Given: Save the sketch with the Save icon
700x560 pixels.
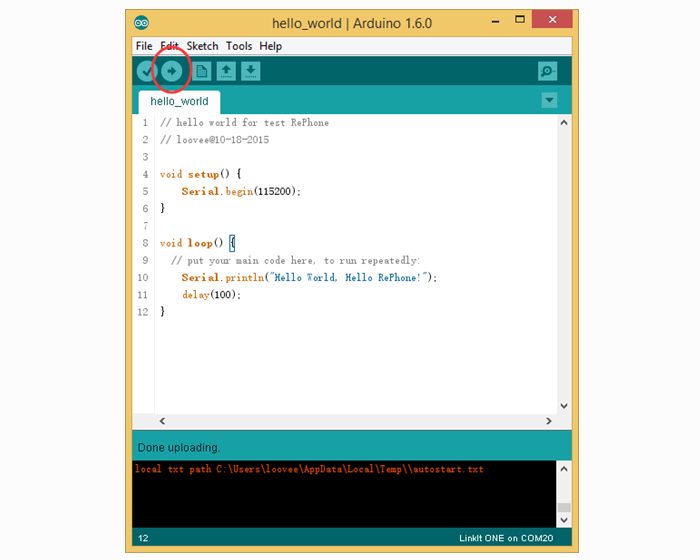Looking at the screenshot, I should click(251, 71).
